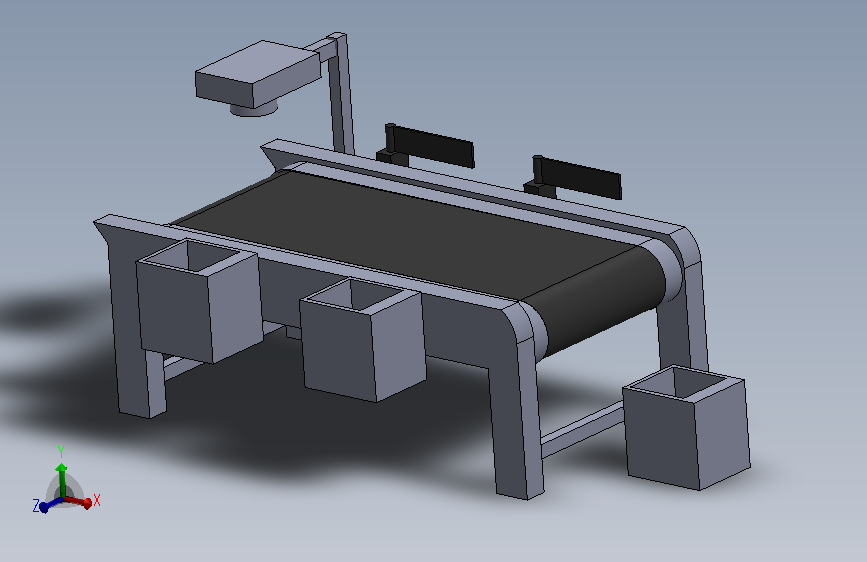Select the cylindrical camera lens under the housing
Viewport: 867px width, 562px height.
(253, 109)
